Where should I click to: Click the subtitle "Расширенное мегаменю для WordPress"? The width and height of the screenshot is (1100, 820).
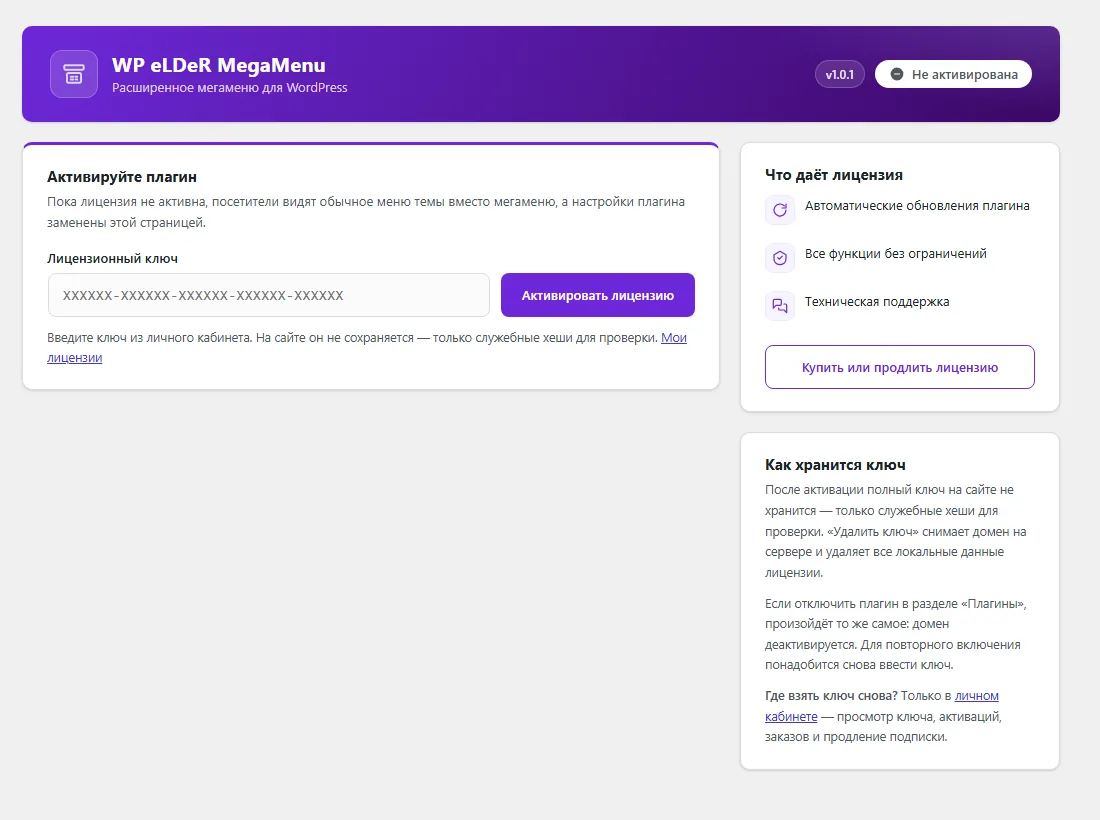tap(230, 88)
